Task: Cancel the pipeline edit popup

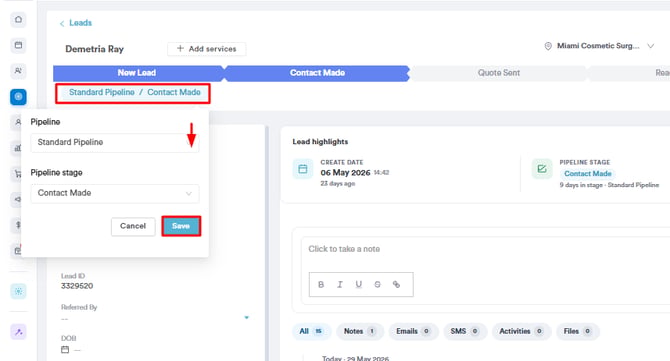Action: (x=133, y=226)
